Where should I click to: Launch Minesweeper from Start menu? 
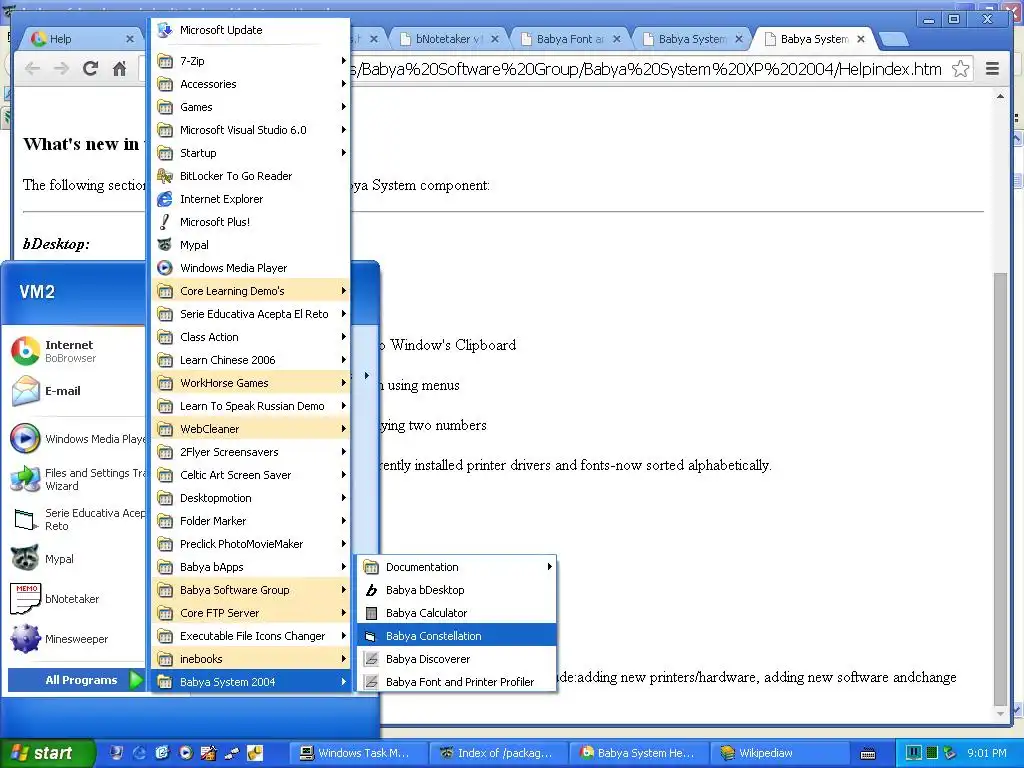pos(76,639)
